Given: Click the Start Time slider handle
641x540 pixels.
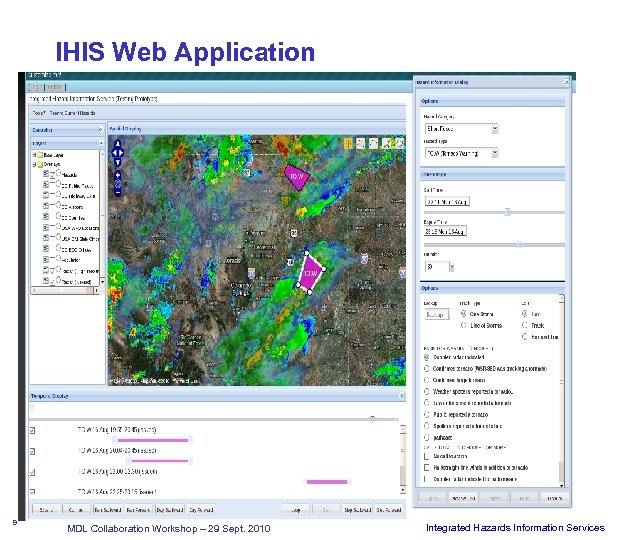Looking at the screenshot, I should [x=507, y=212].
